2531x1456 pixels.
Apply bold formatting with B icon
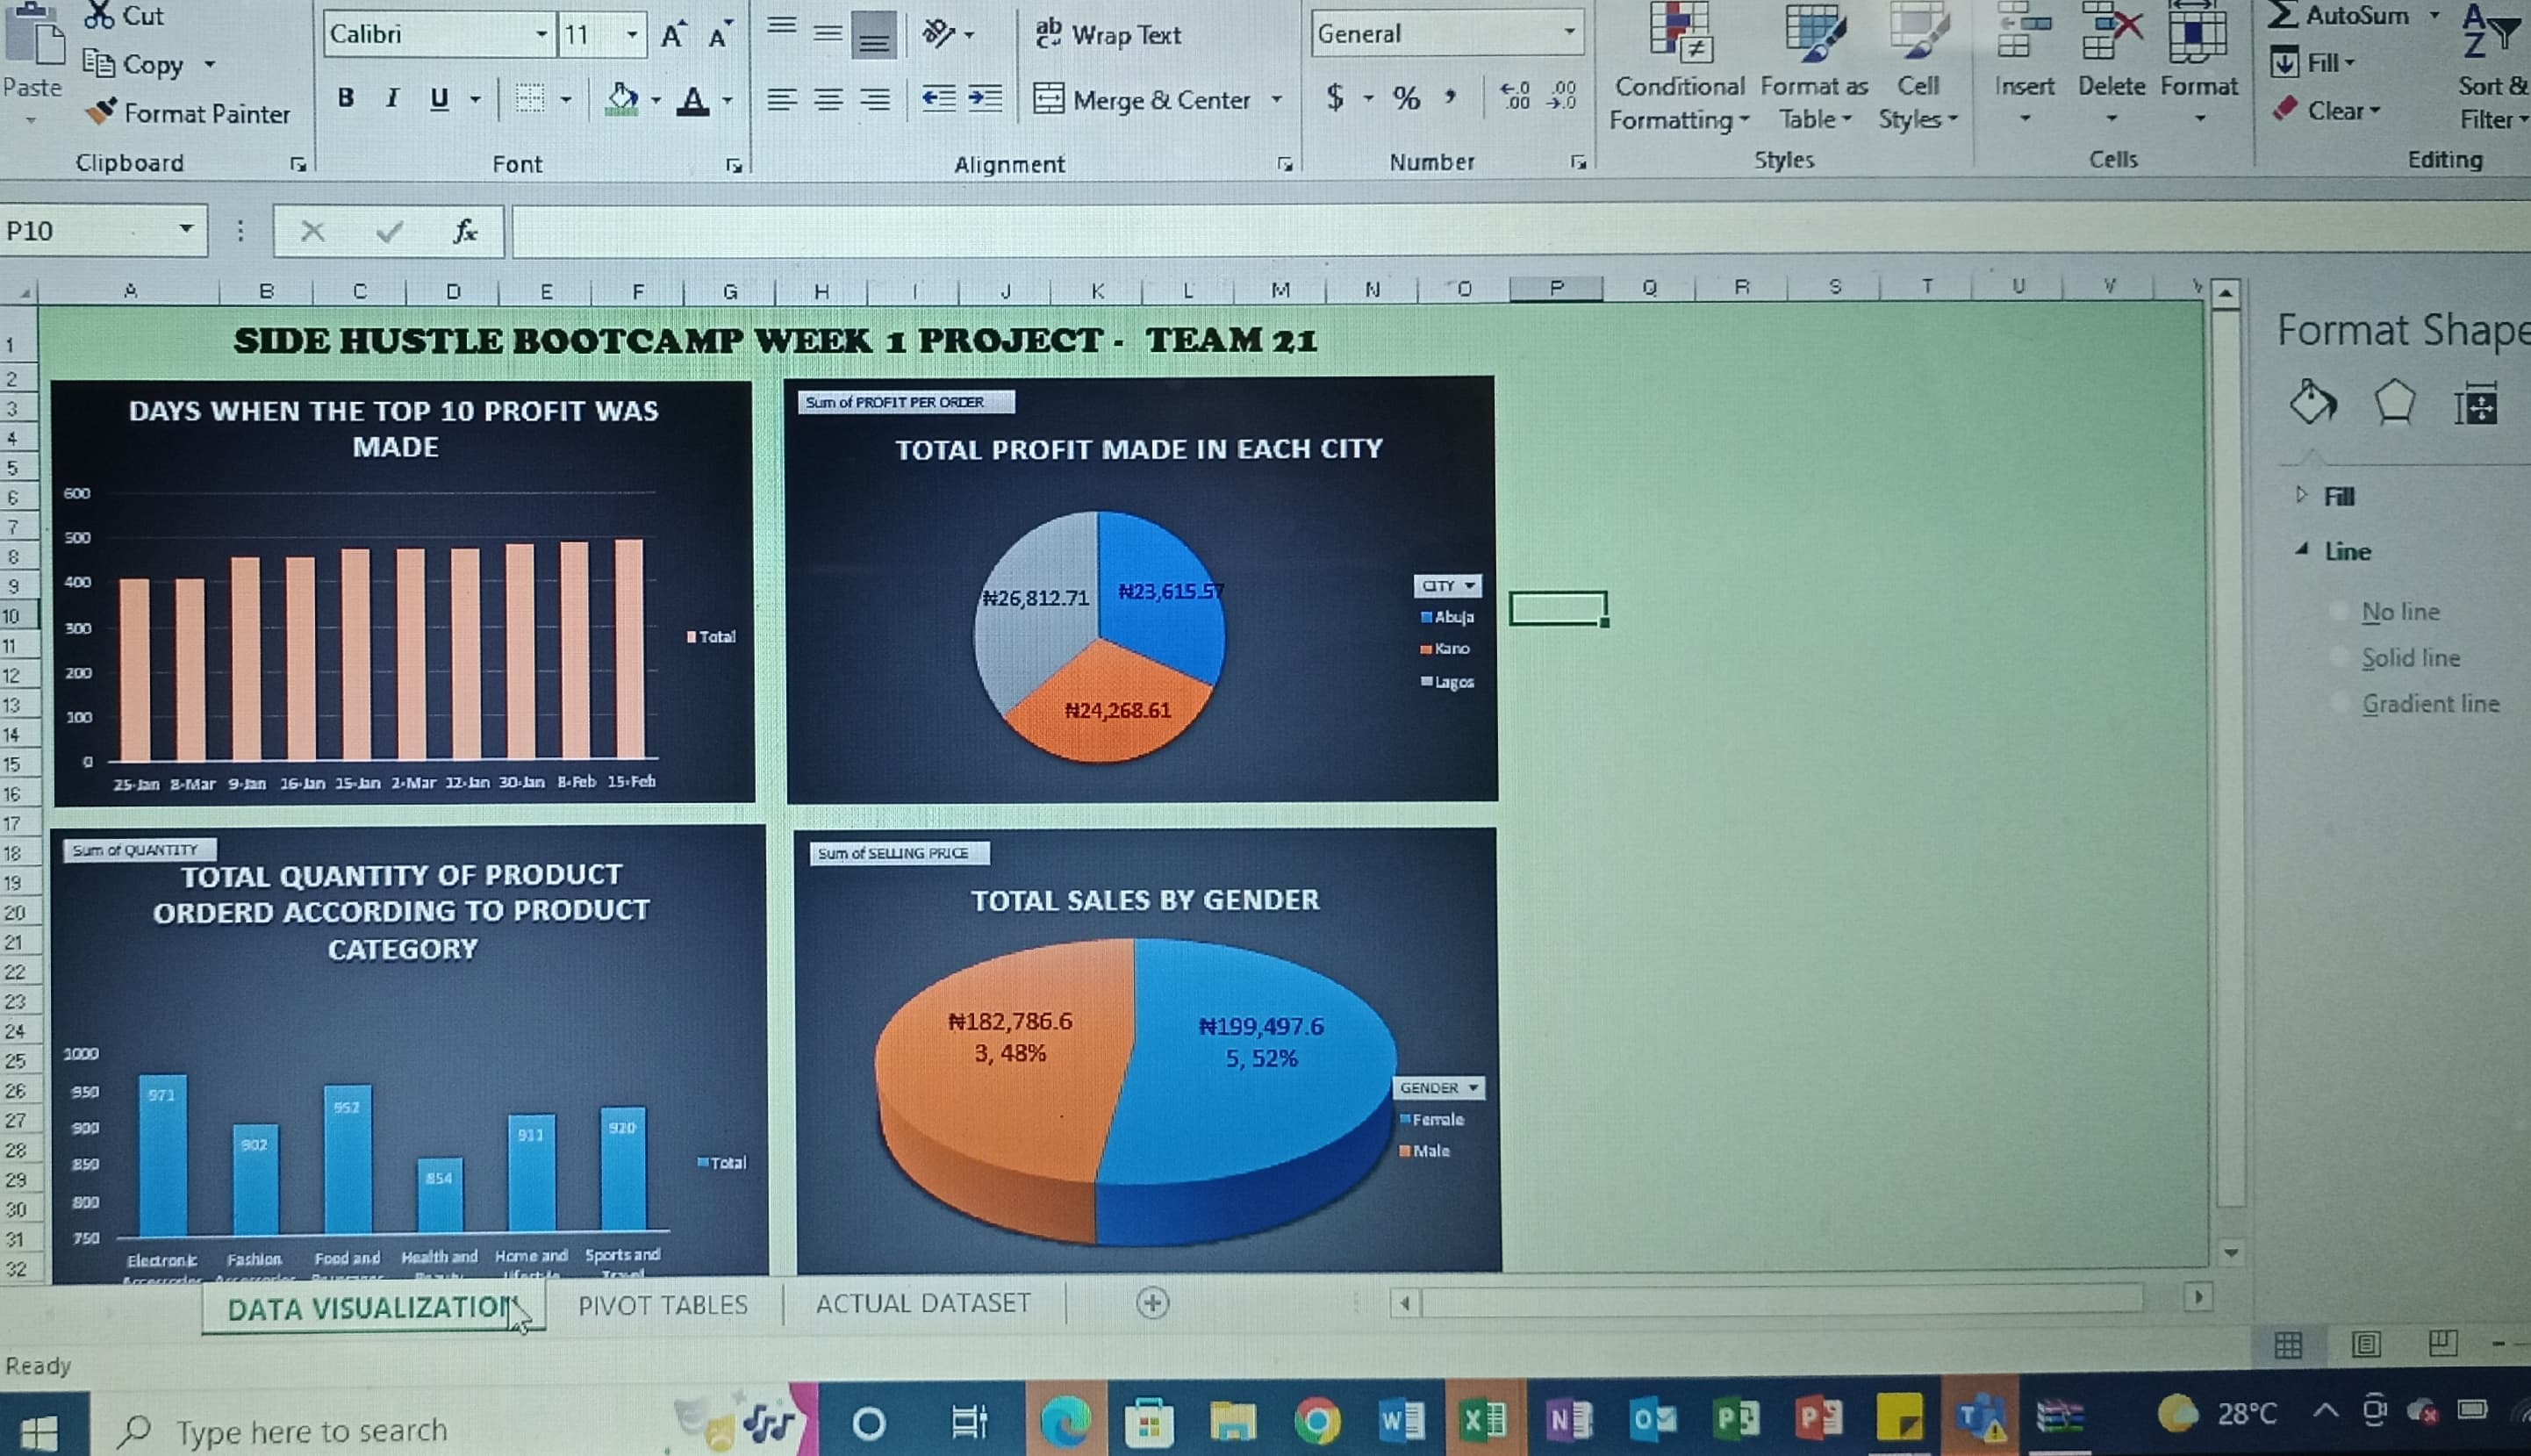[346, 98]
